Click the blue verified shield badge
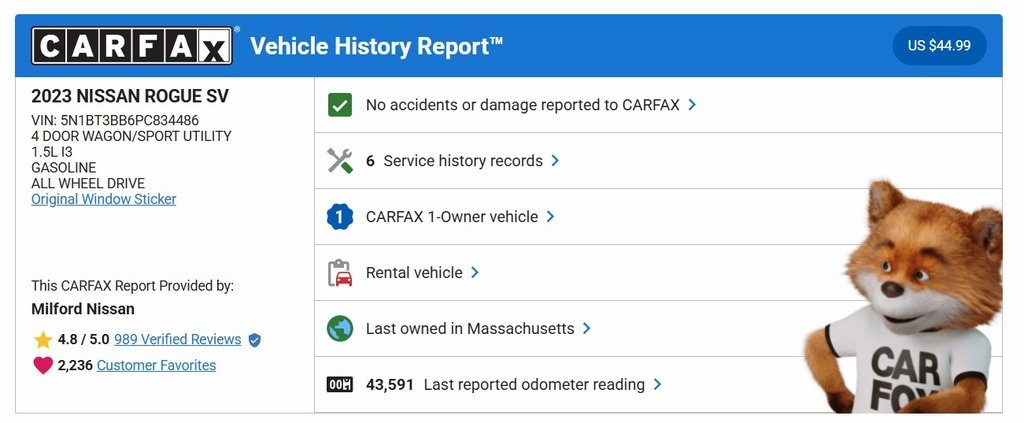 (x=254, y=340)
